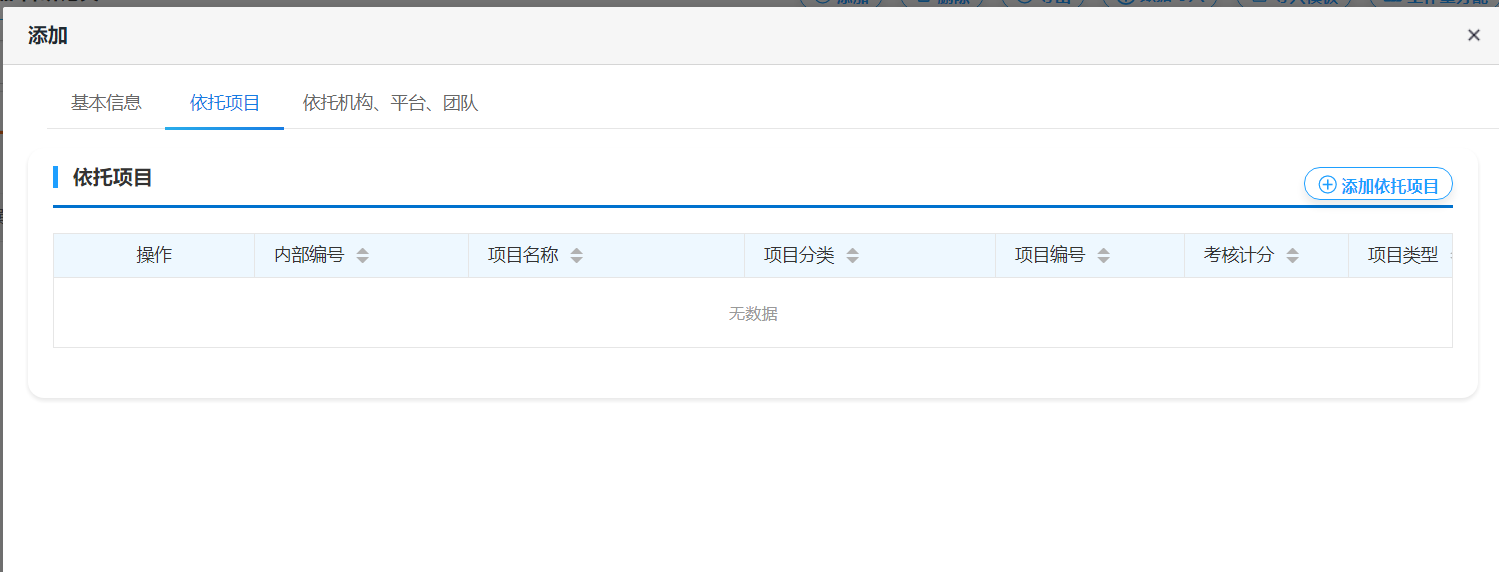Viewport: 1499px width, 572px height.
Task: Click the plus icon in 添加依托项目
Action: pyautogui.click(x=1327, y=185)
